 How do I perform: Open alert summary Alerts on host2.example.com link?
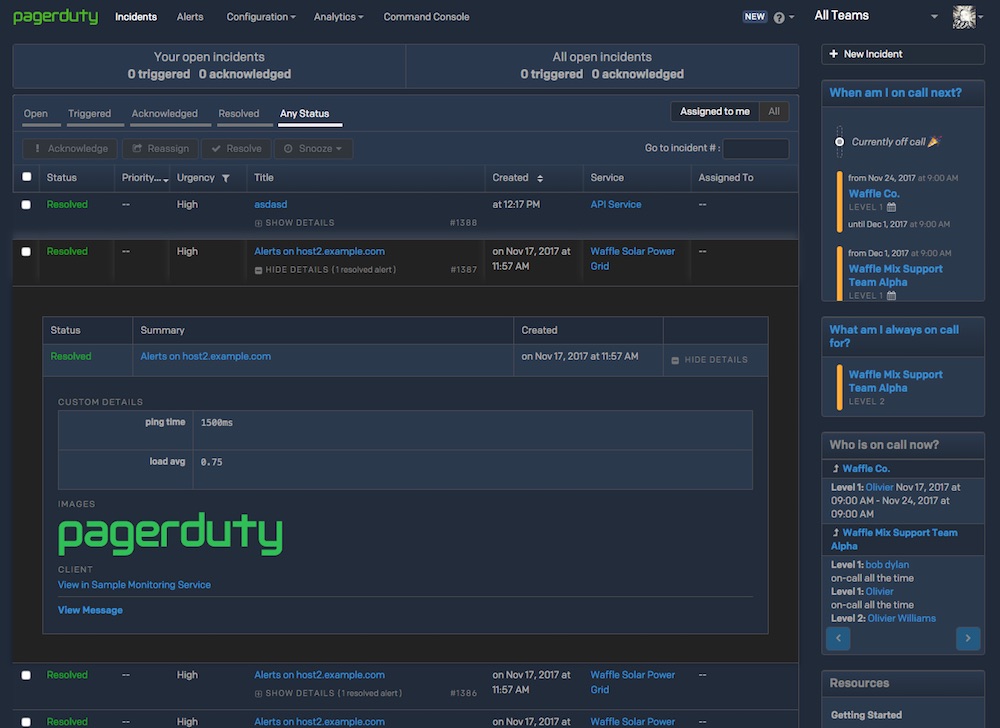point(205,356)
